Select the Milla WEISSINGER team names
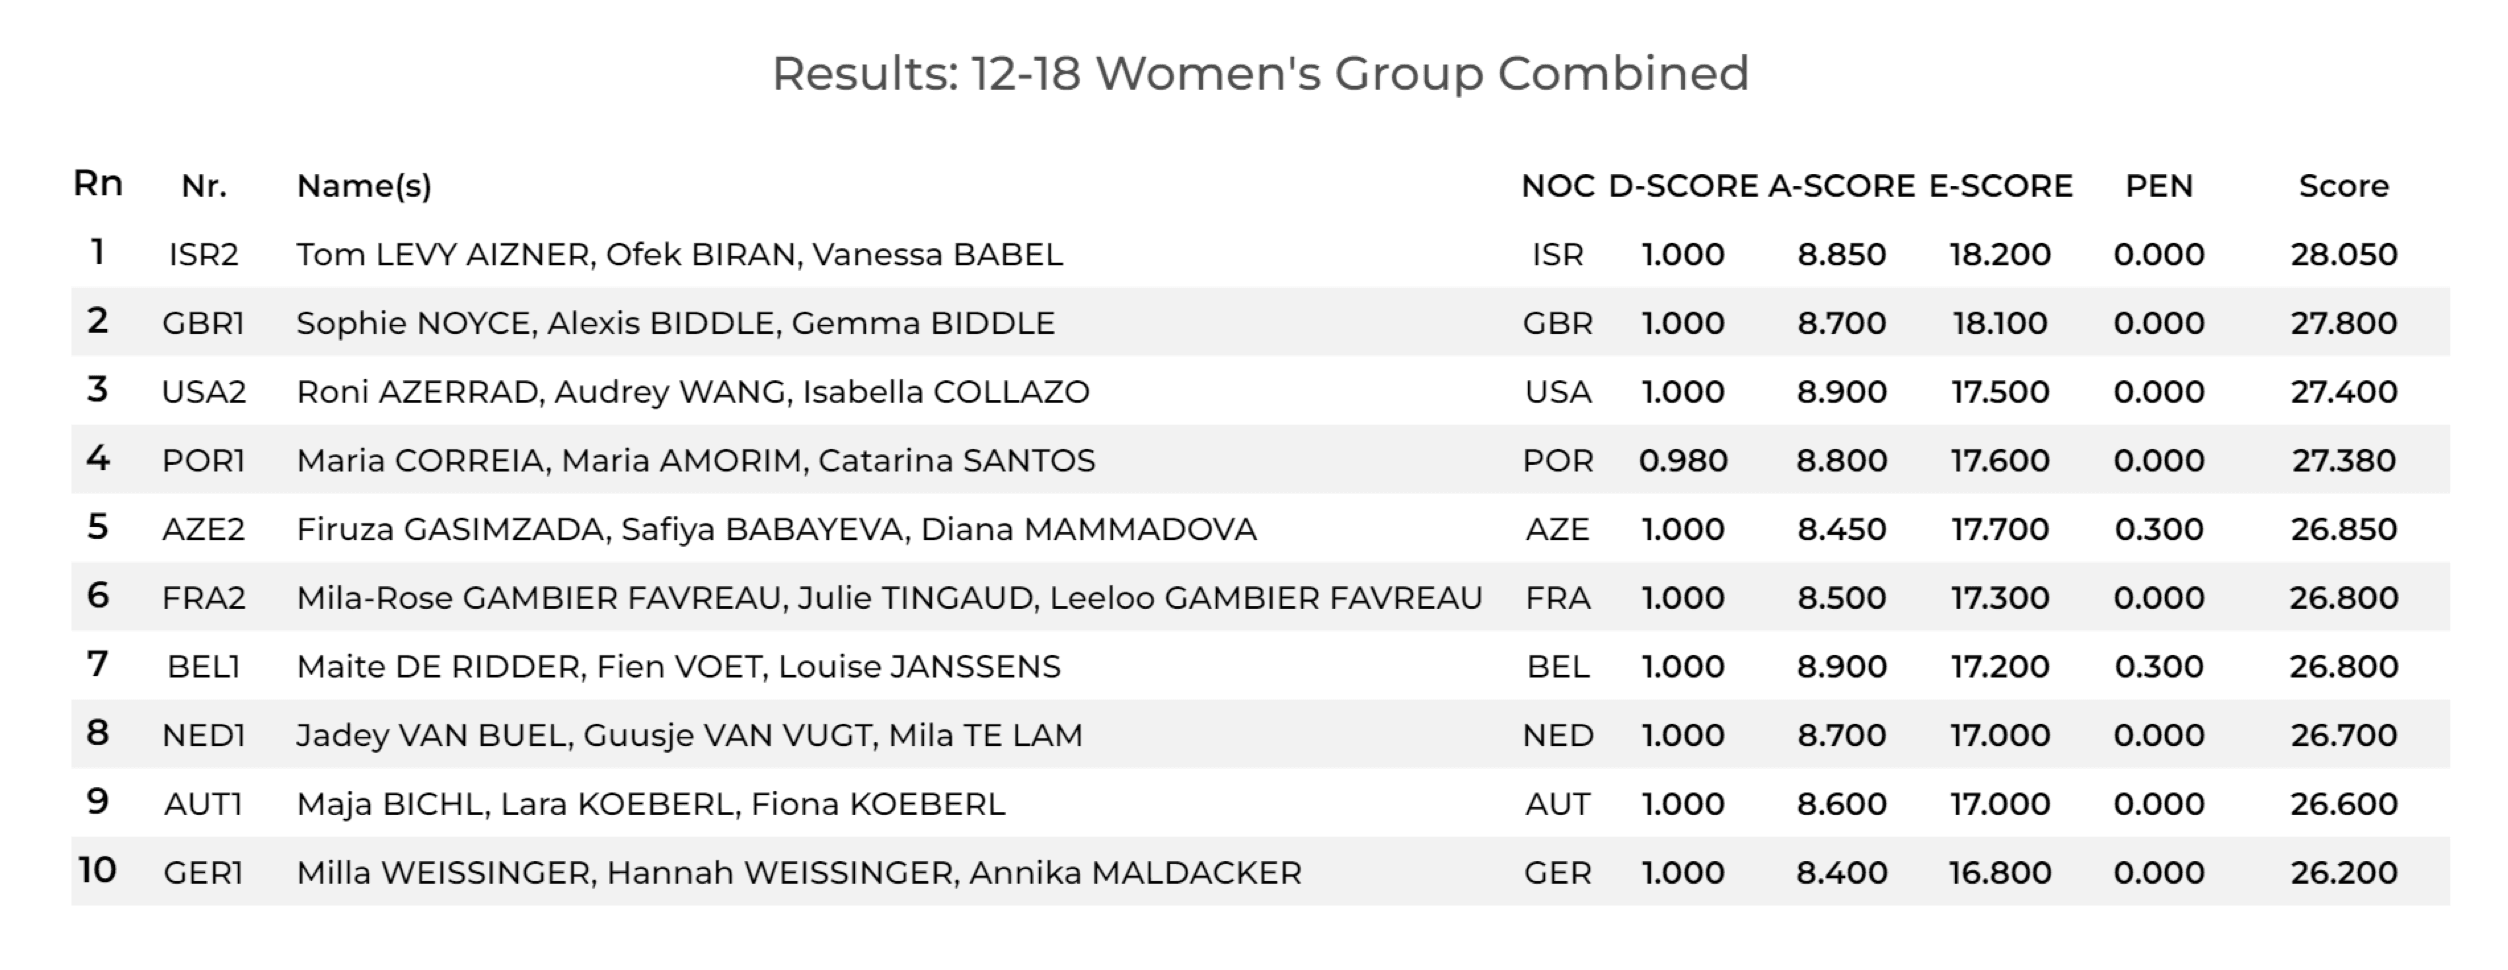 (x=799, y=873)
